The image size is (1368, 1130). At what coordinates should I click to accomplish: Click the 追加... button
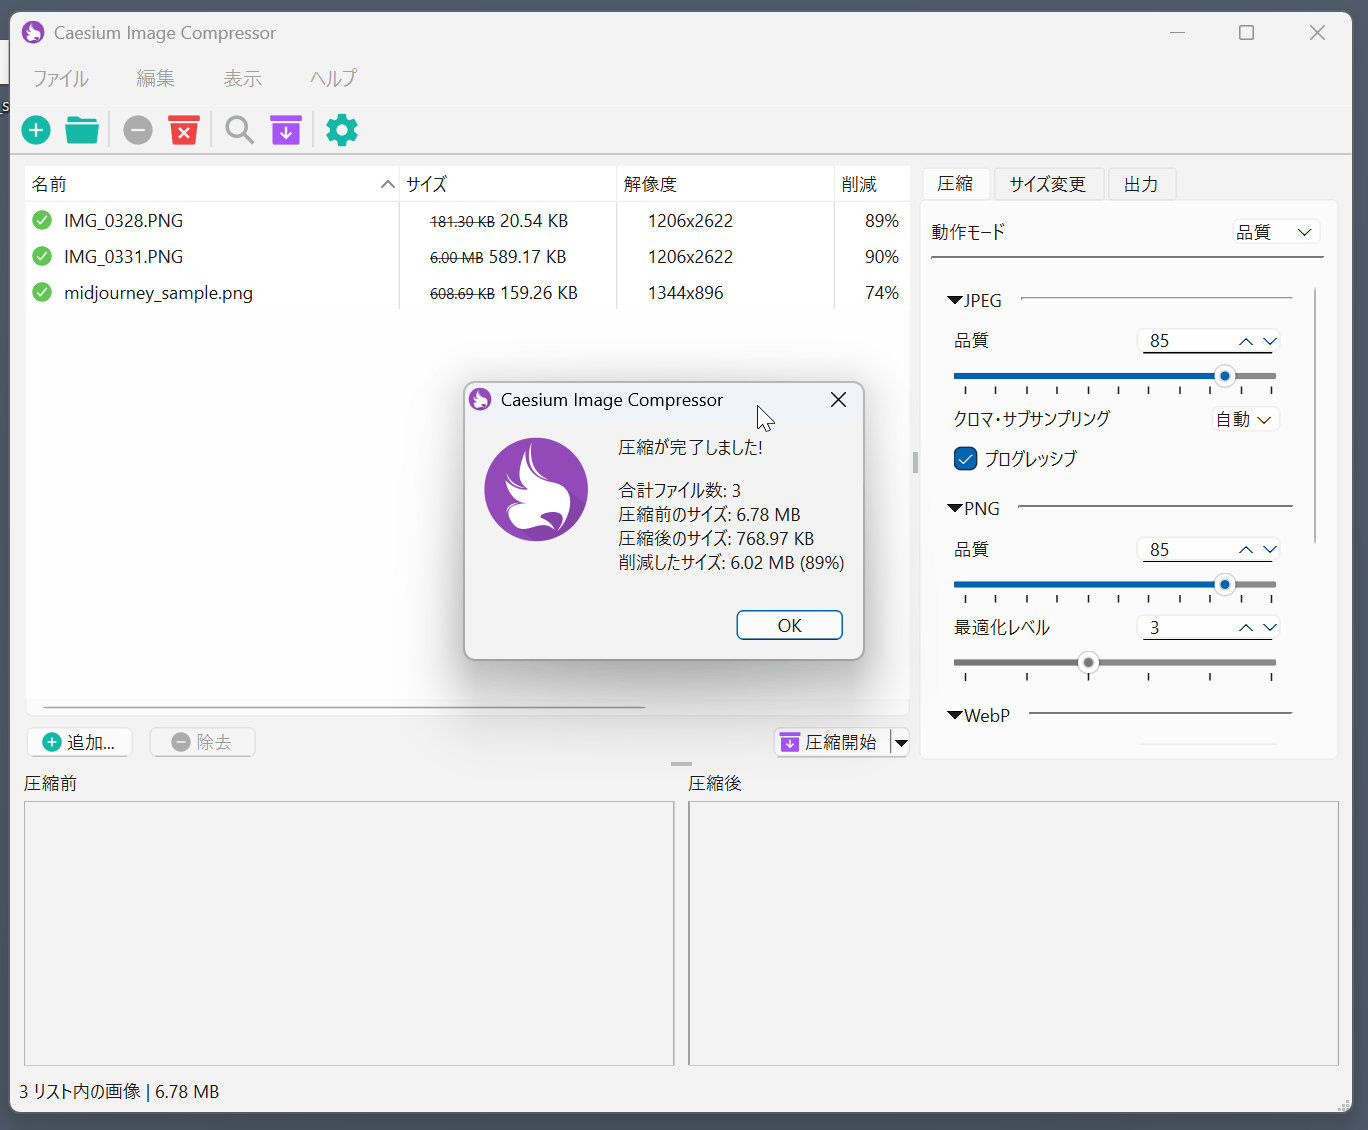click(80, 742)
